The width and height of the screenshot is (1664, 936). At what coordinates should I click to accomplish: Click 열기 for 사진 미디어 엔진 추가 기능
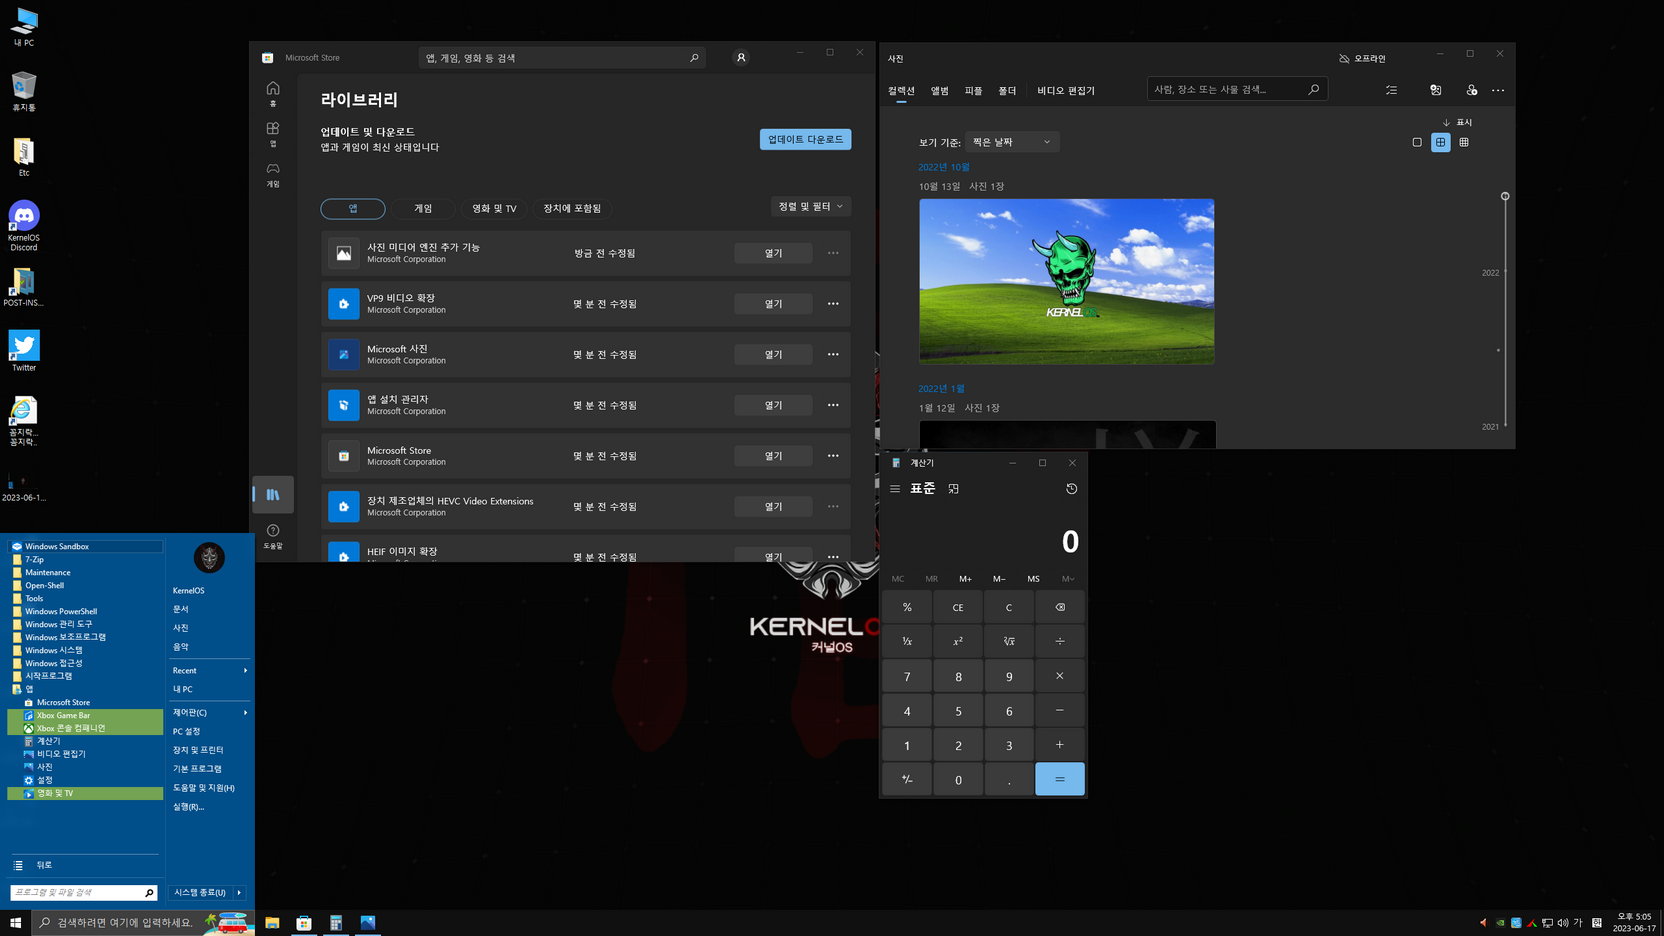(x=773, y=253)
